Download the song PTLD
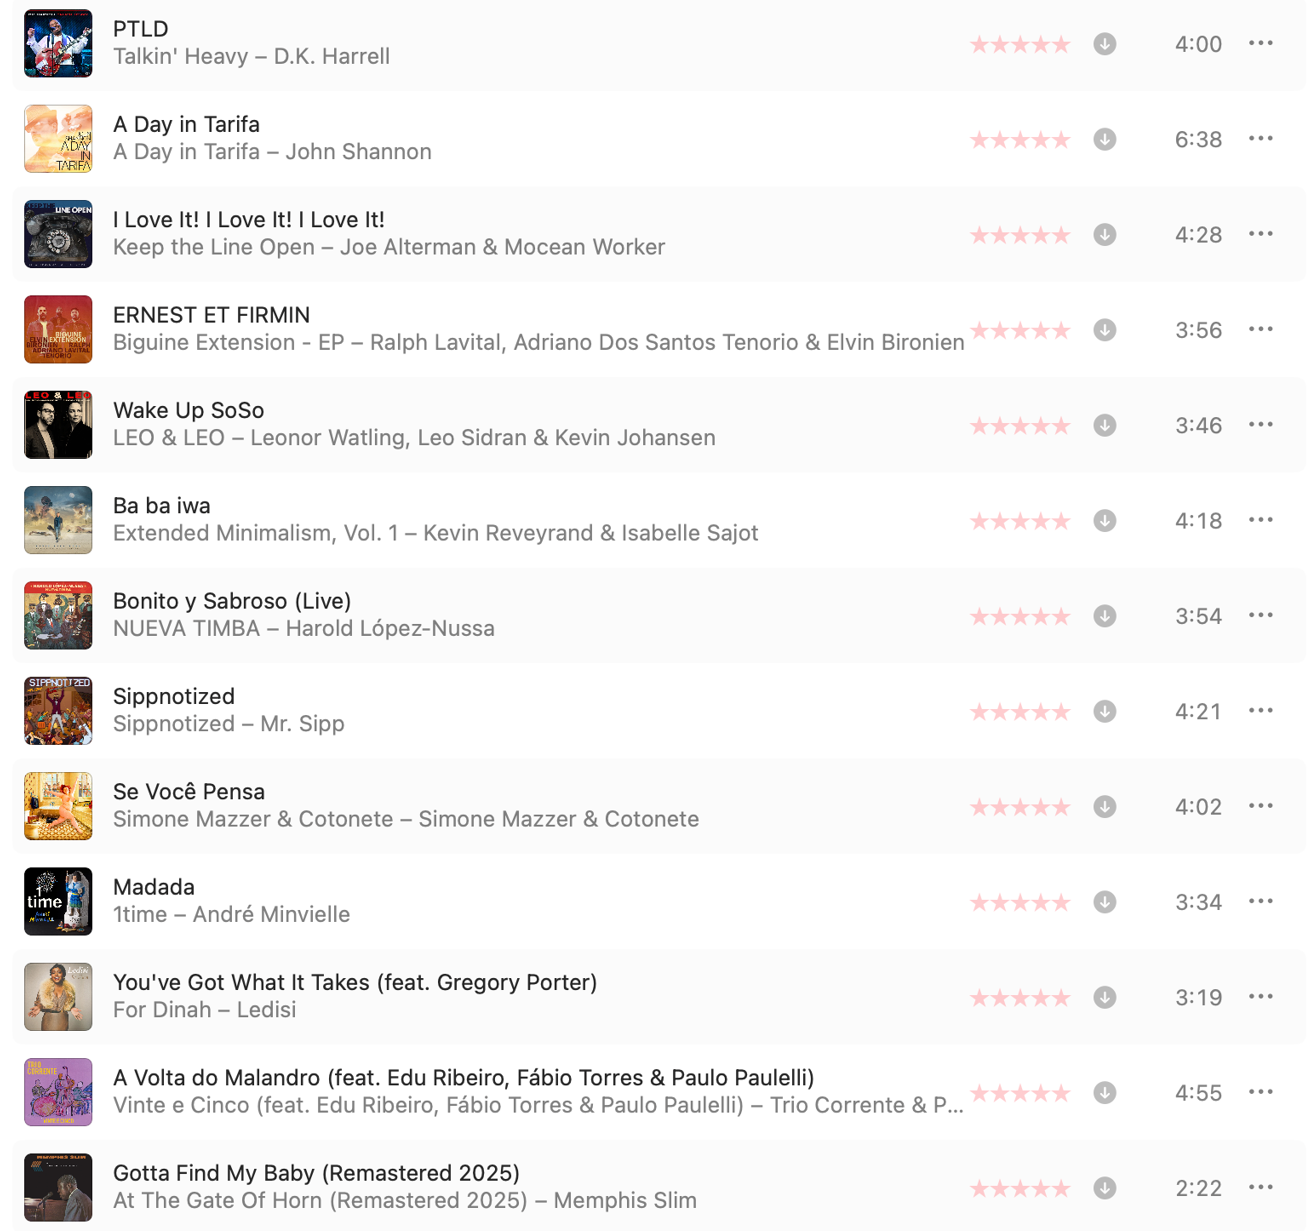The height and width of the screenshot is (1231, 1315). pos(1104,44)
